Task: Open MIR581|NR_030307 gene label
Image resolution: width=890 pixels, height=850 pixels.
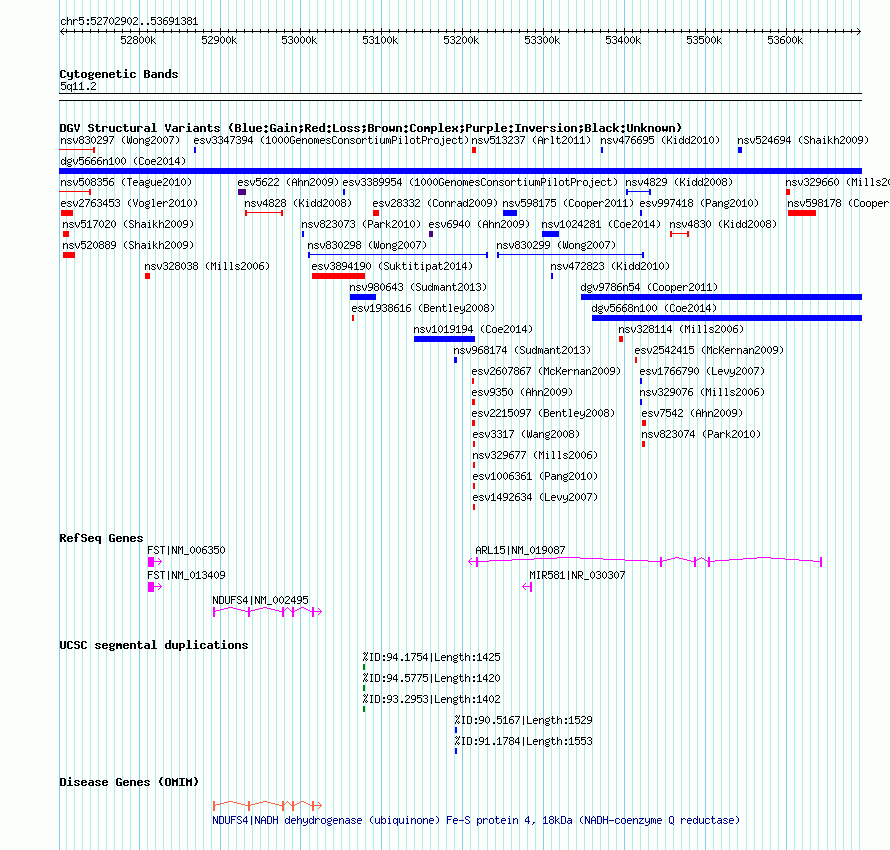Action: point(577,575)
